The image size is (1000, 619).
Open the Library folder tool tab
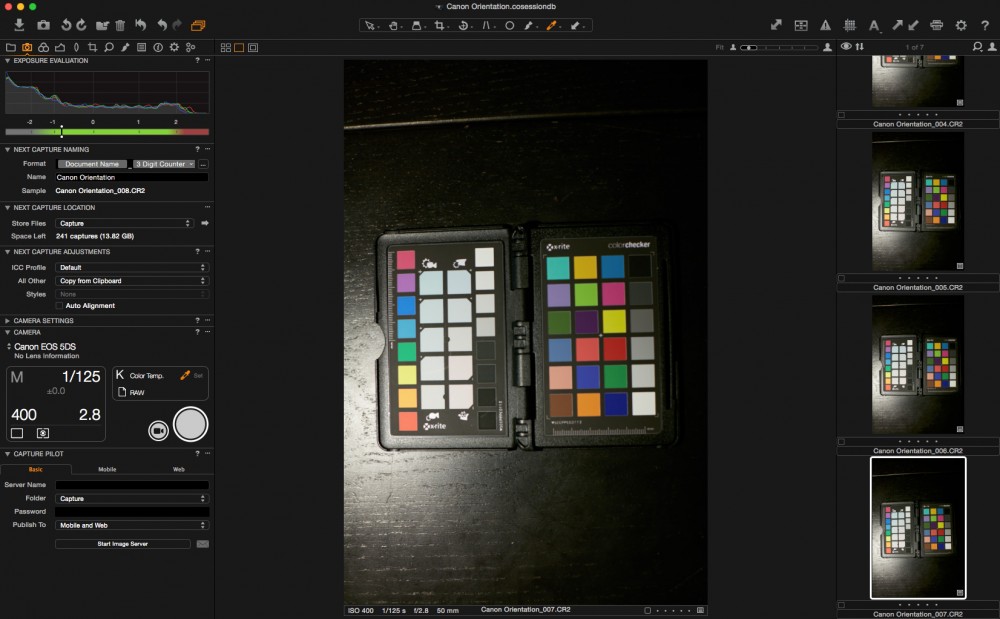[x=11, y=47]
